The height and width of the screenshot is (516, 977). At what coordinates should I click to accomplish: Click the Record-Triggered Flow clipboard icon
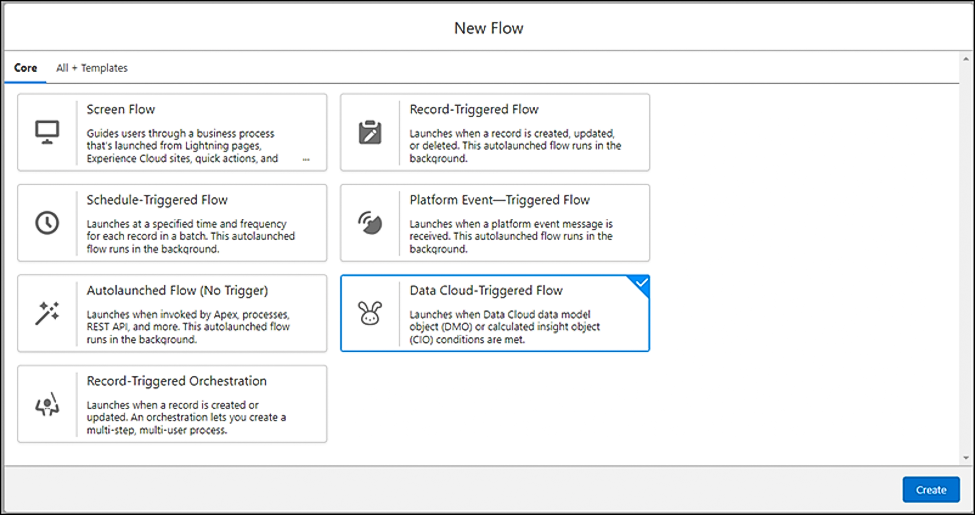(x=370, y=132)
